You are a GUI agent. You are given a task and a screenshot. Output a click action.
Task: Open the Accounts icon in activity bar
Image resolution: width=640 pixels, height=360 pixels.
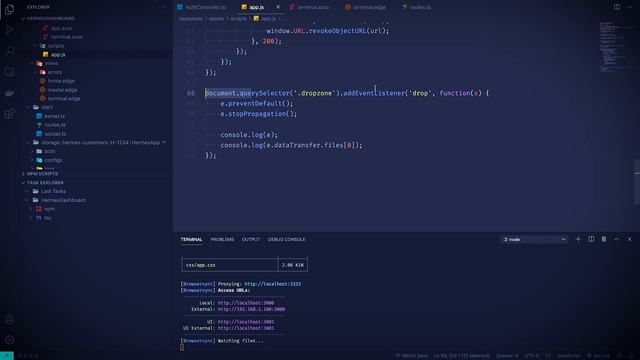(9, 320)
